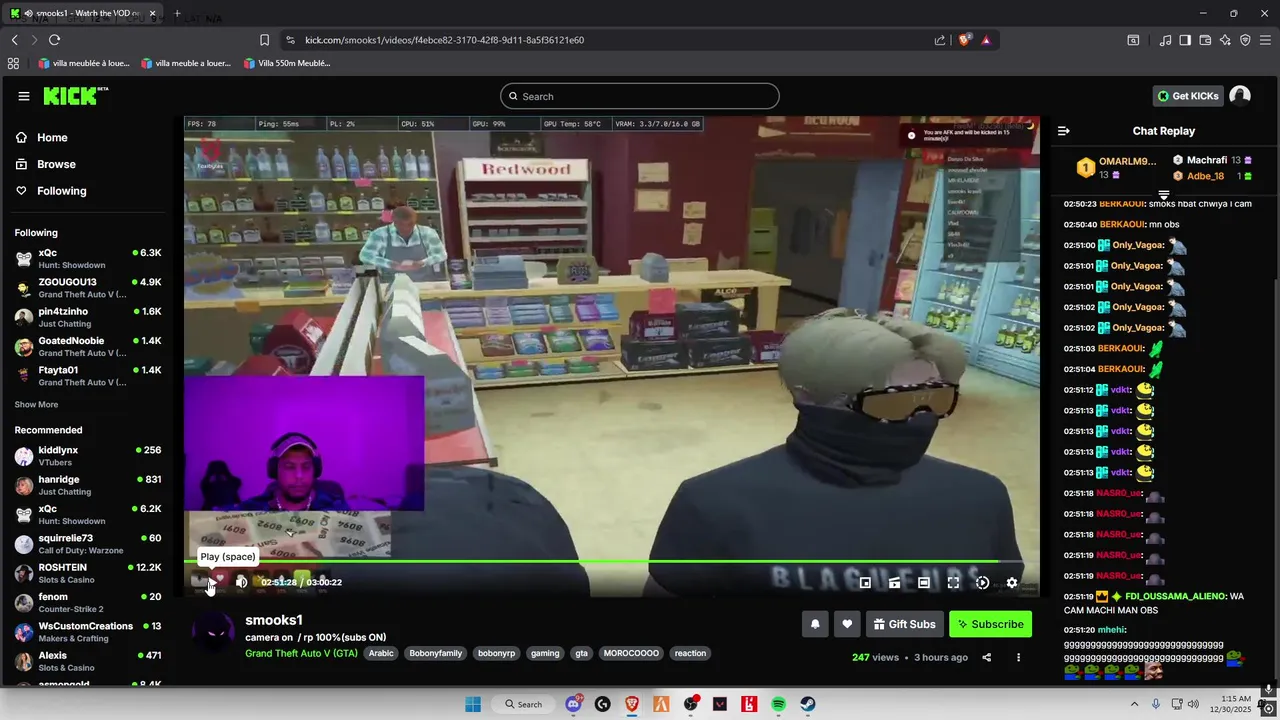Image resolution: width=1280 pixels, height=720 pixels.
Task: Open xQc channel under Following
Action: pos(88,259)
